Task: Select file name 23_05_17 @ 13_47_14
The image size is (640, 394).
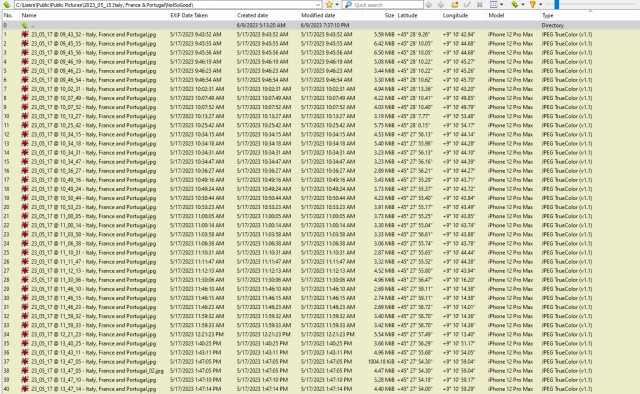Action: [93, 389]
